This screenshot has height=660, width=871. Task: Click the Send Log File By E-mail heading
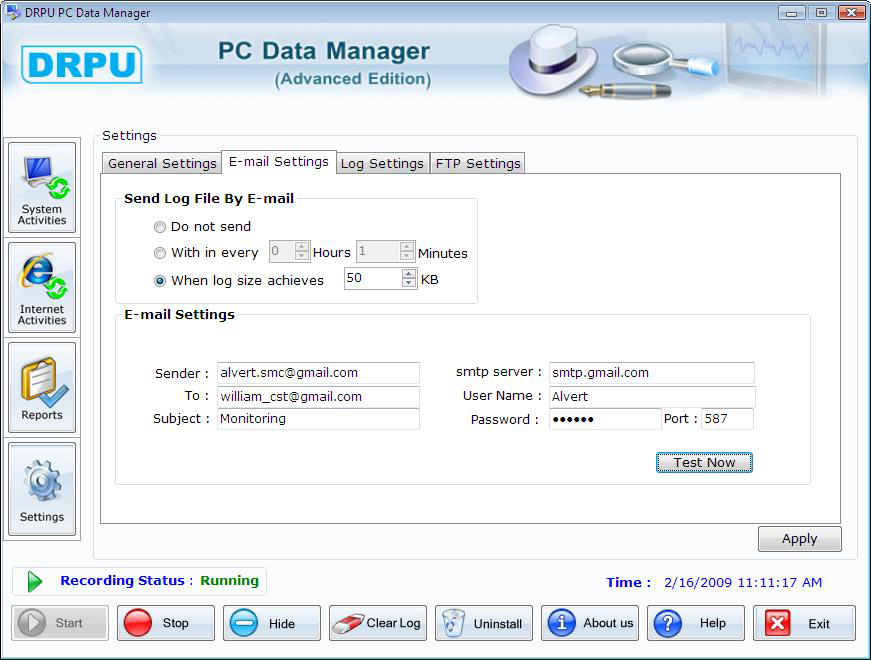pyautogui.click(x=209, y=198)
